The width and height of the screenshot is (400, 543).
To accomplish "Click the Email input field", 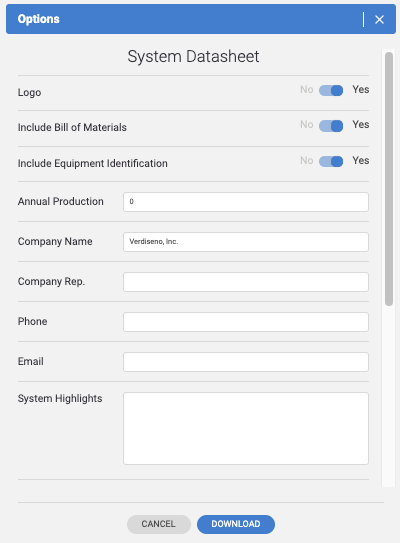I will [246, 362].
